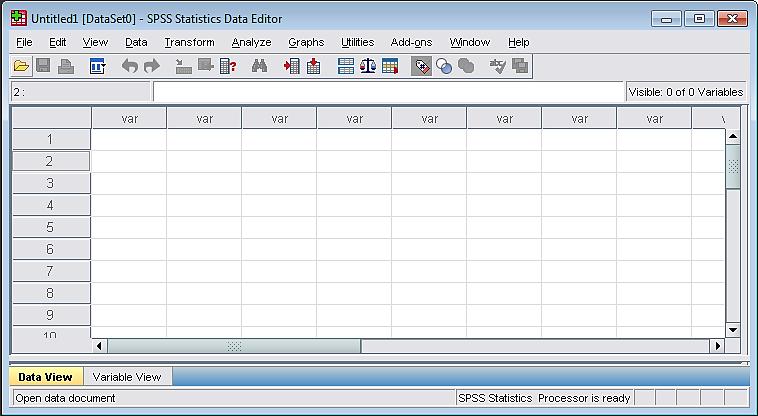The height and width of the screenshot is (416, 758).
Task: Select row header 1
Action: [51, 139]
